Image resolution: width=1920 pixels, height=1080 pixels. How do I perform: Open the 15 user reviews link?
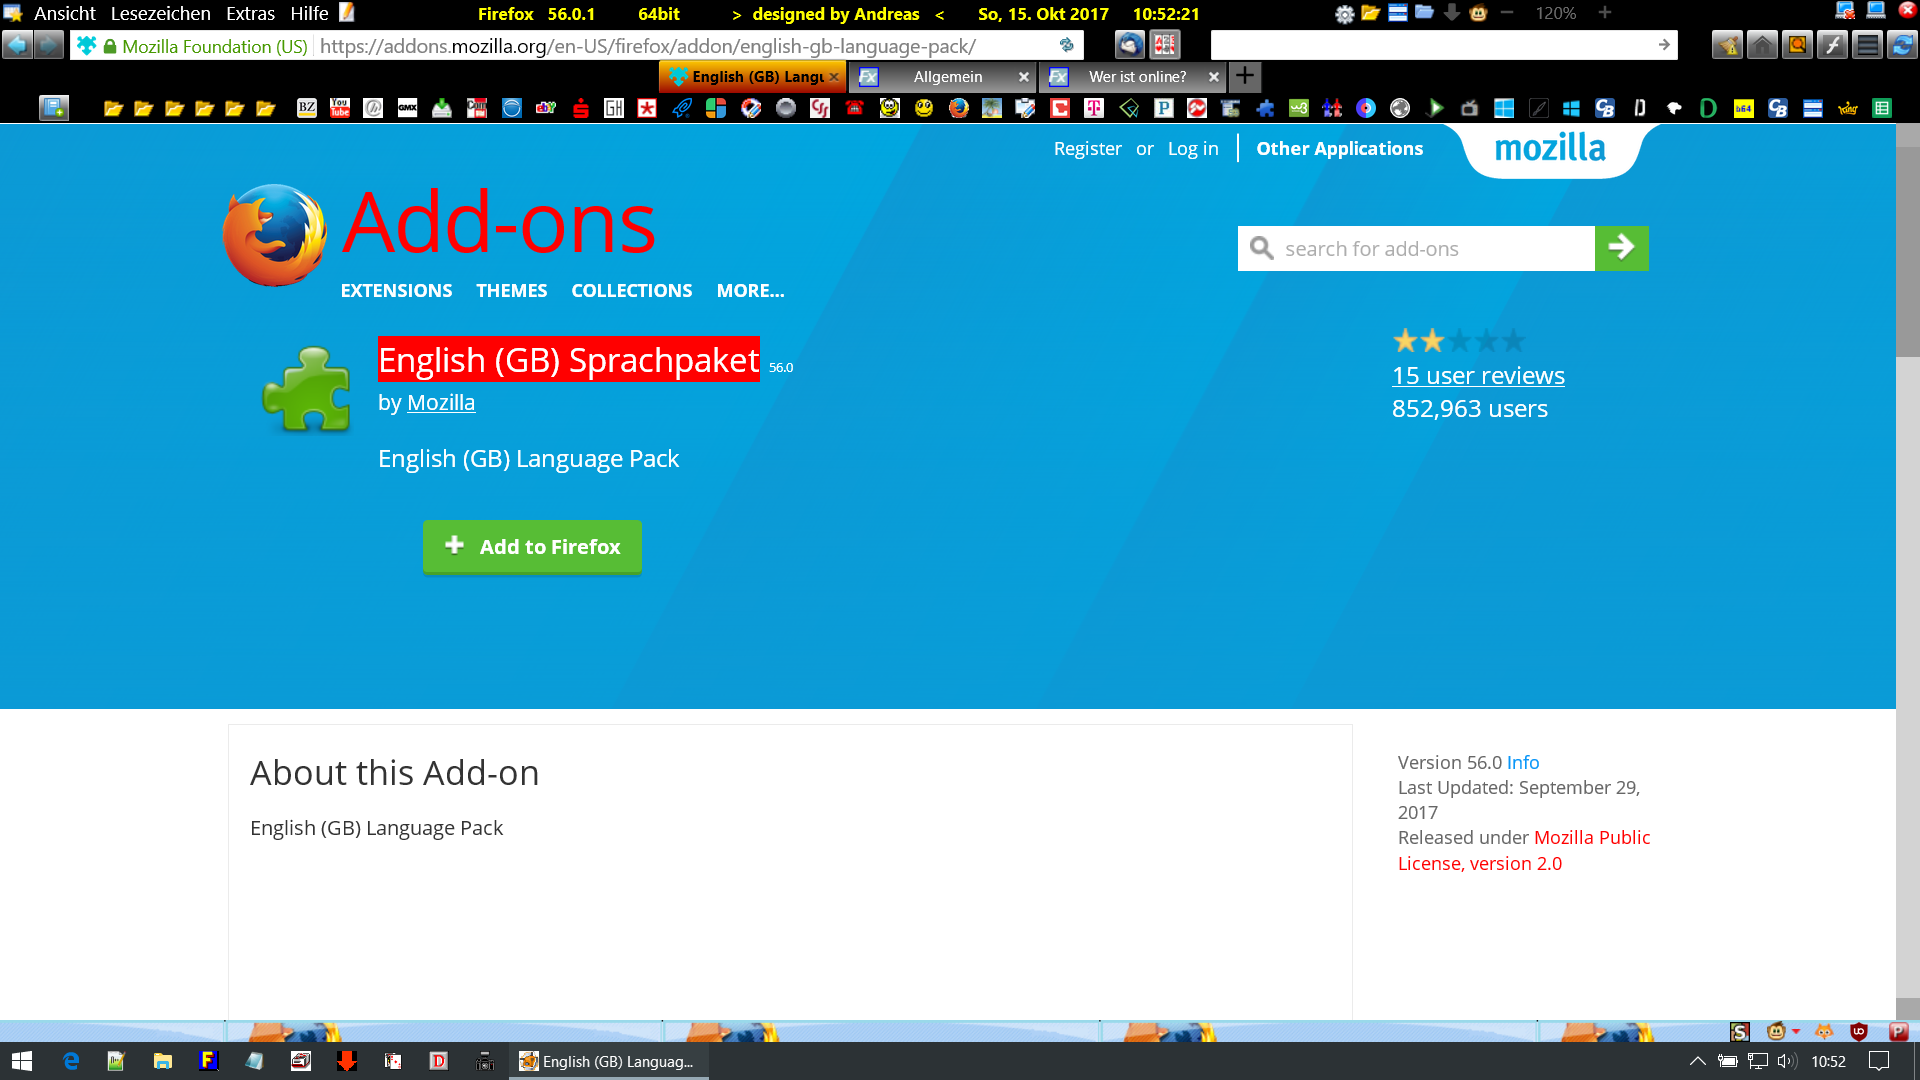click(1478, 376)
